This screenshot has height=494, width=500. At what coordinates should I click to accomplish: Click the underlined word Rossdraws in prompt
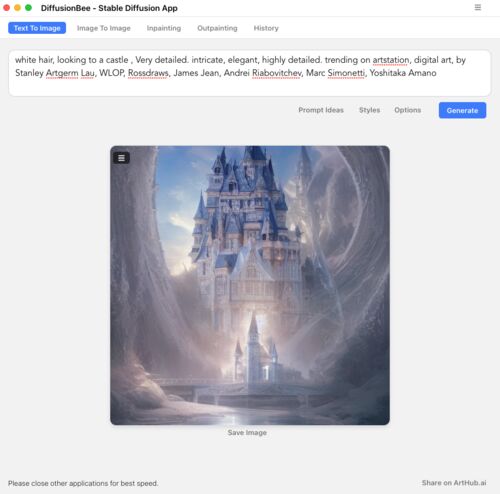click(148, 73)
